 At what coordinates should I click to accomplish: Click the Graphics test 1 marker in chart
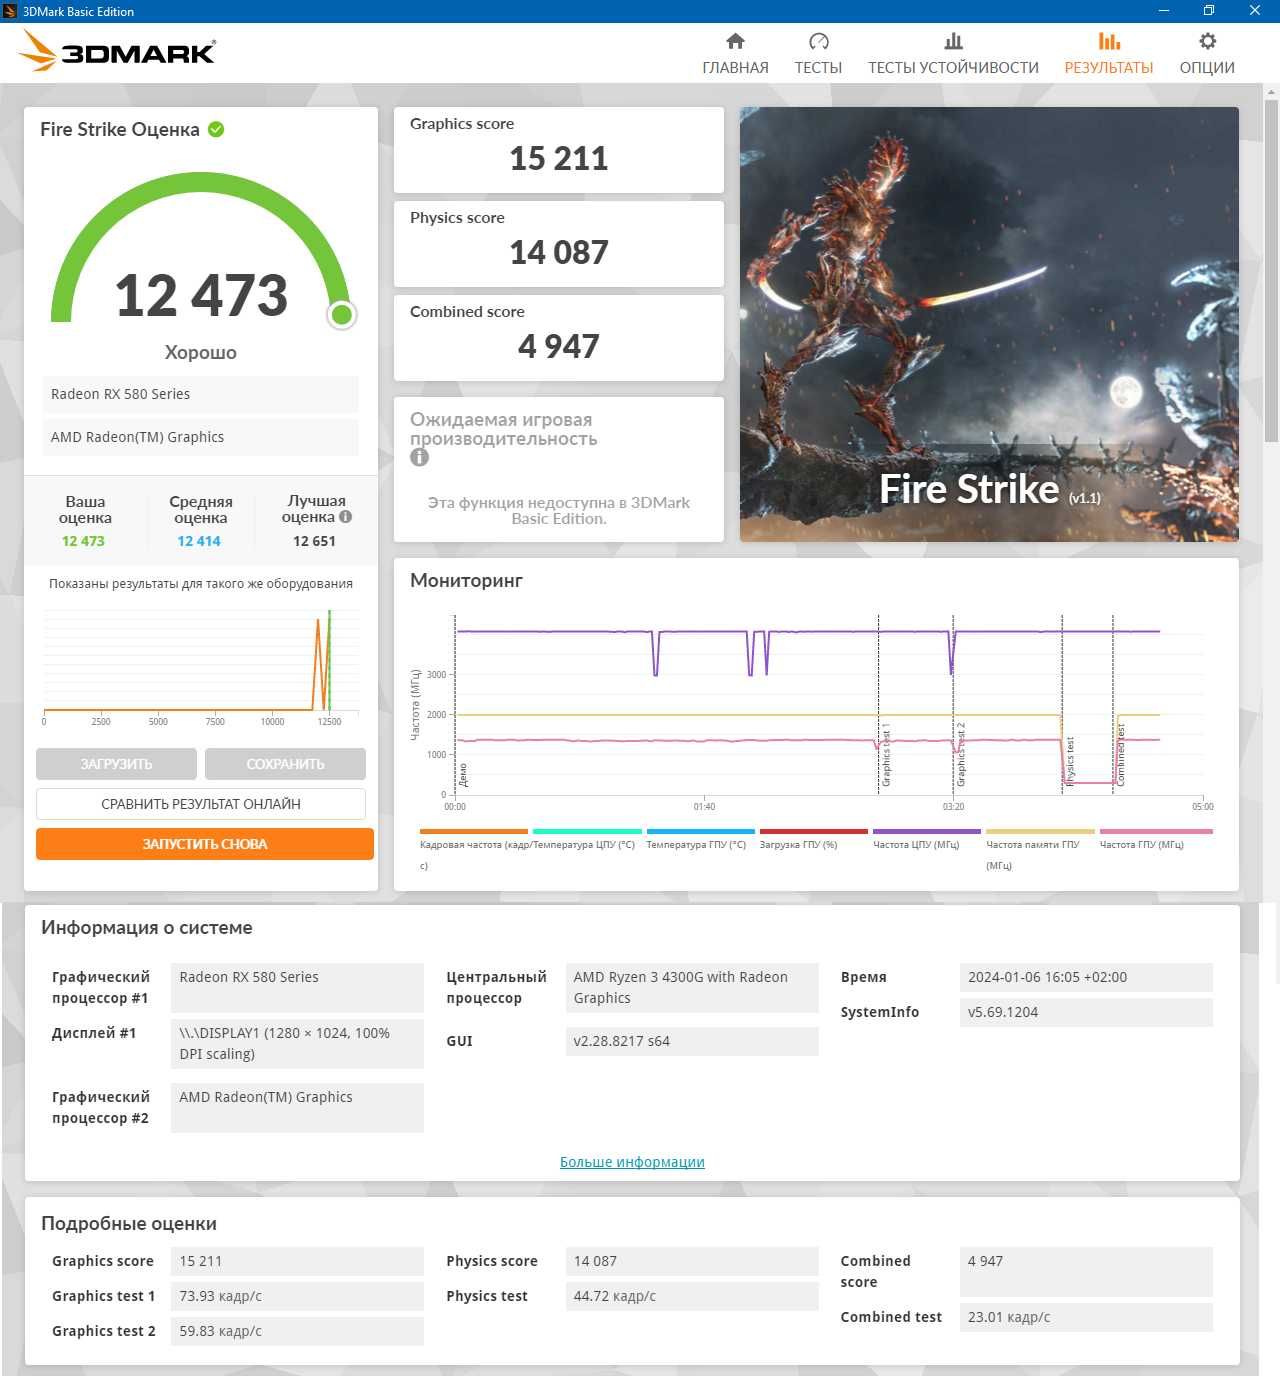pos(885,755)
